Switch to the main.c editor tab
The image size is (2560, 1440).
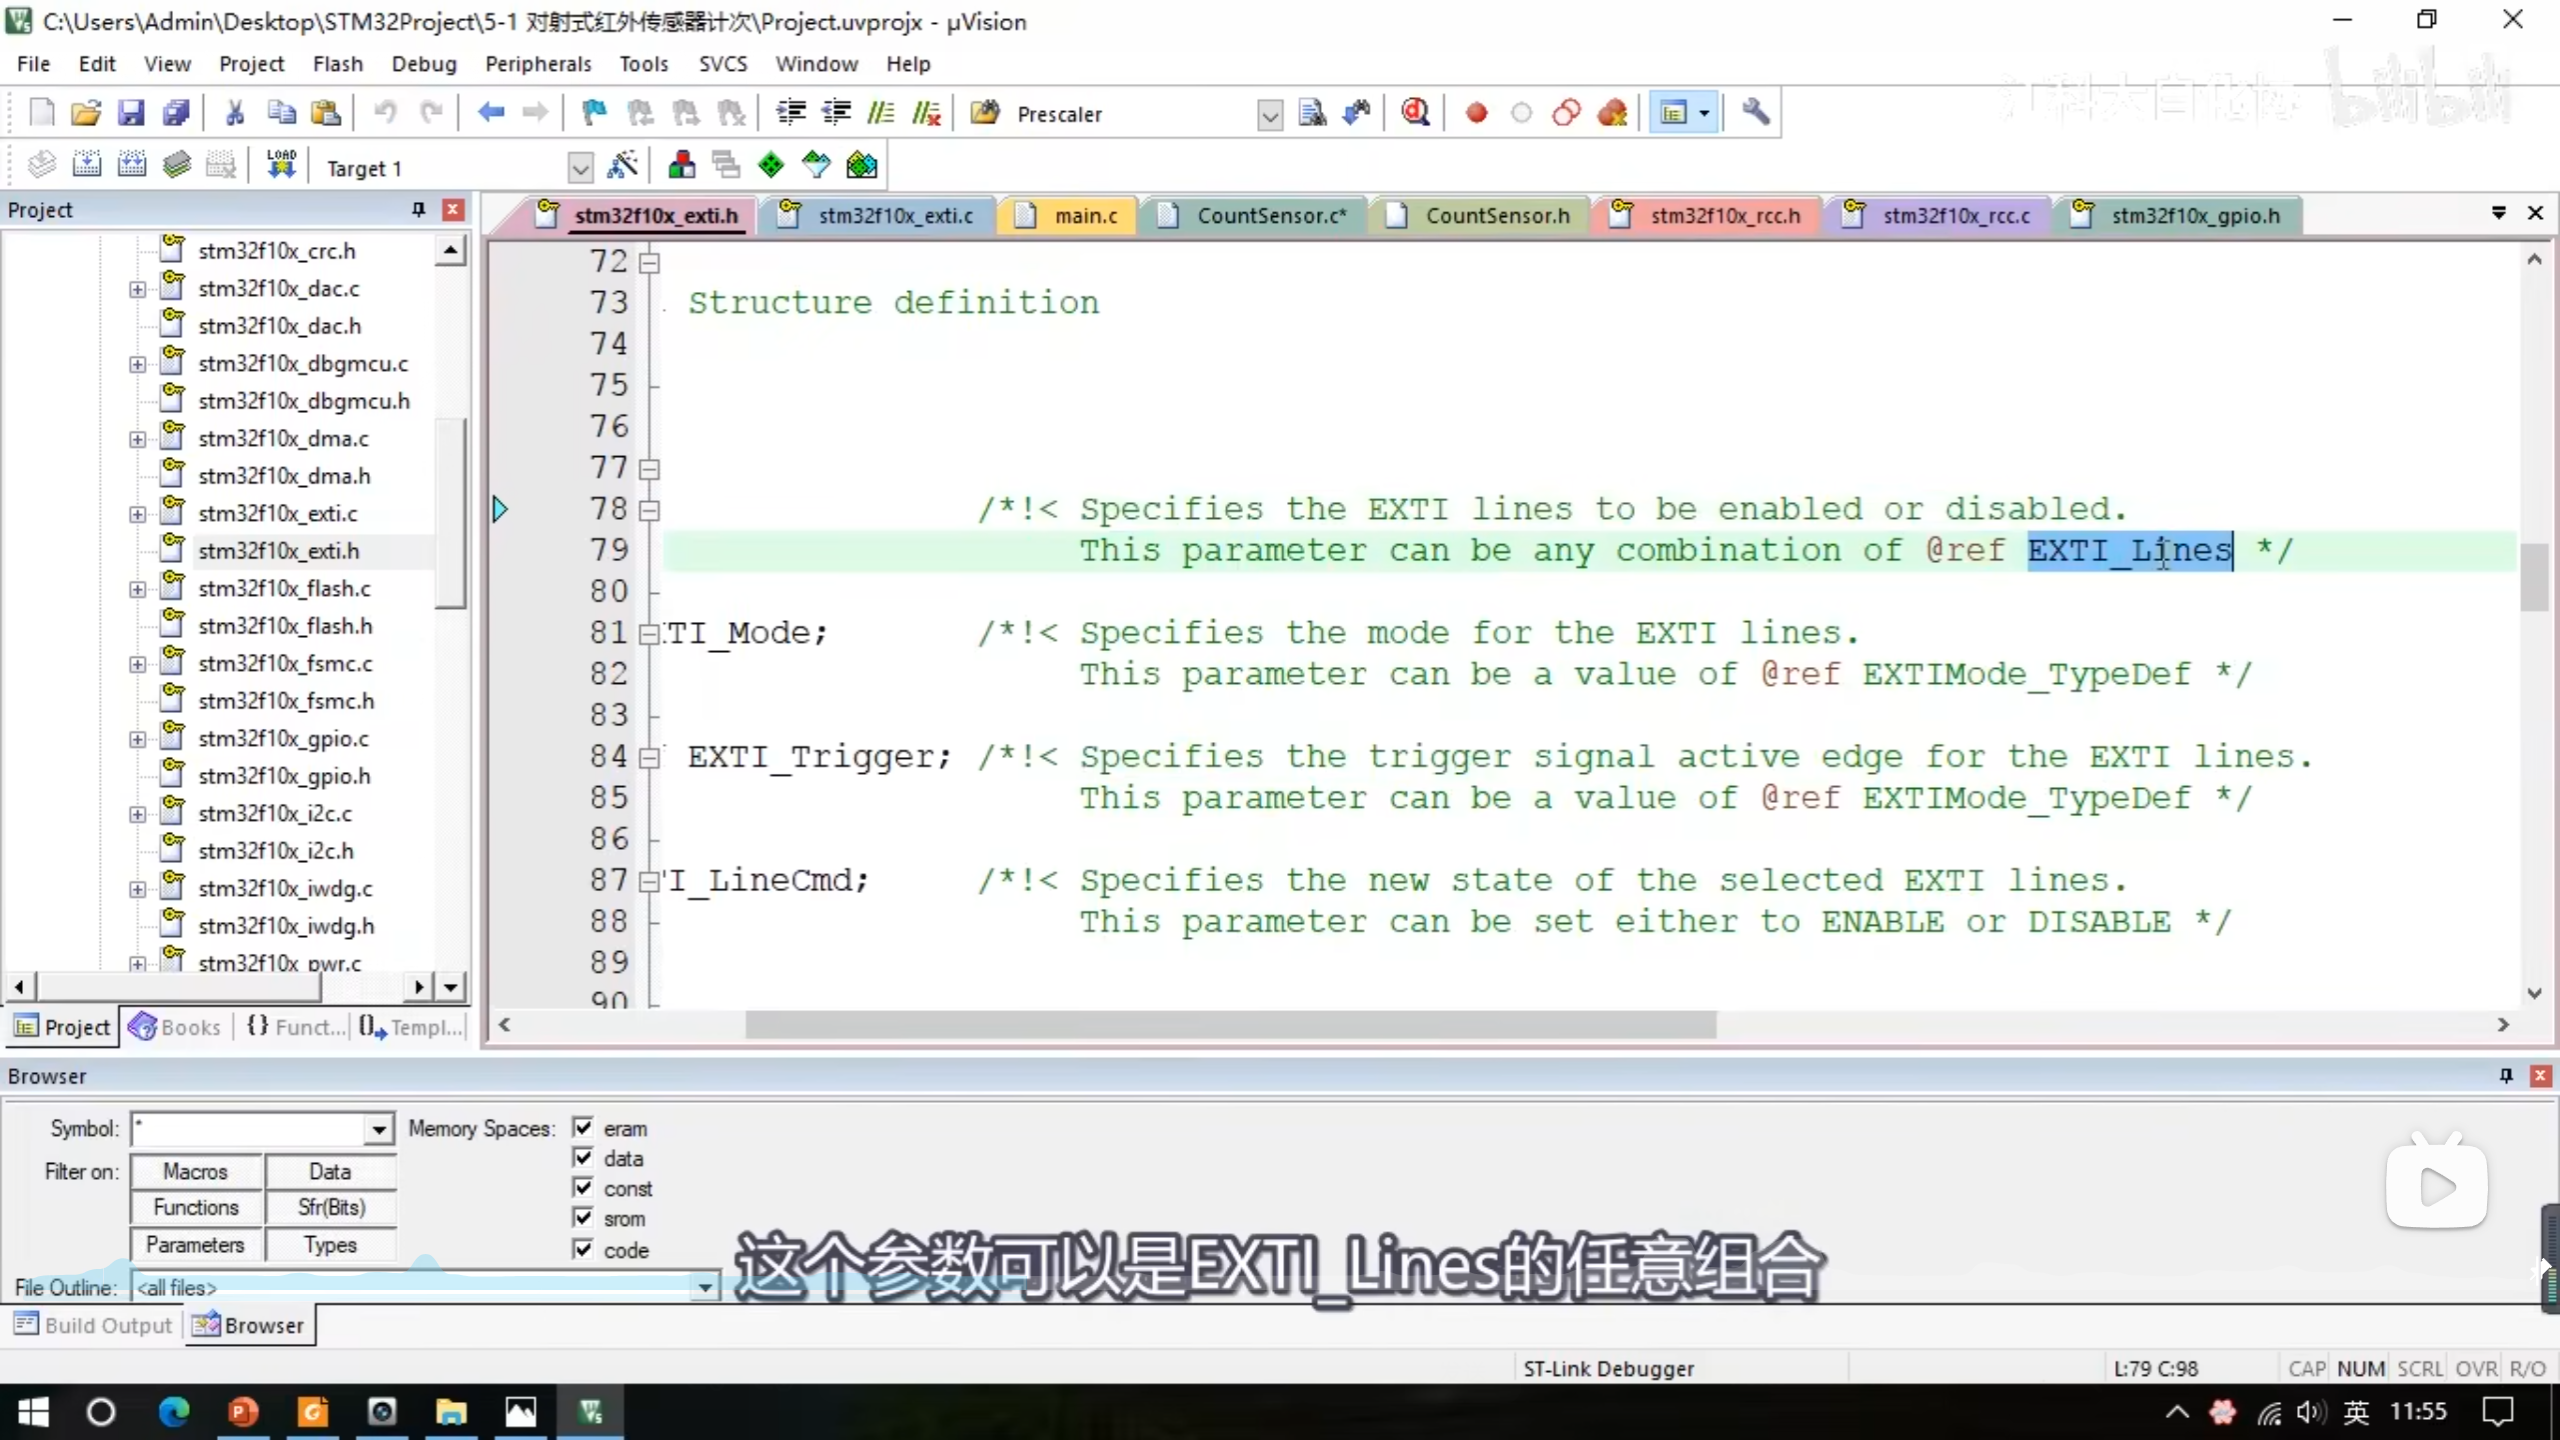pyautogui.click(x=1085, y=216)
